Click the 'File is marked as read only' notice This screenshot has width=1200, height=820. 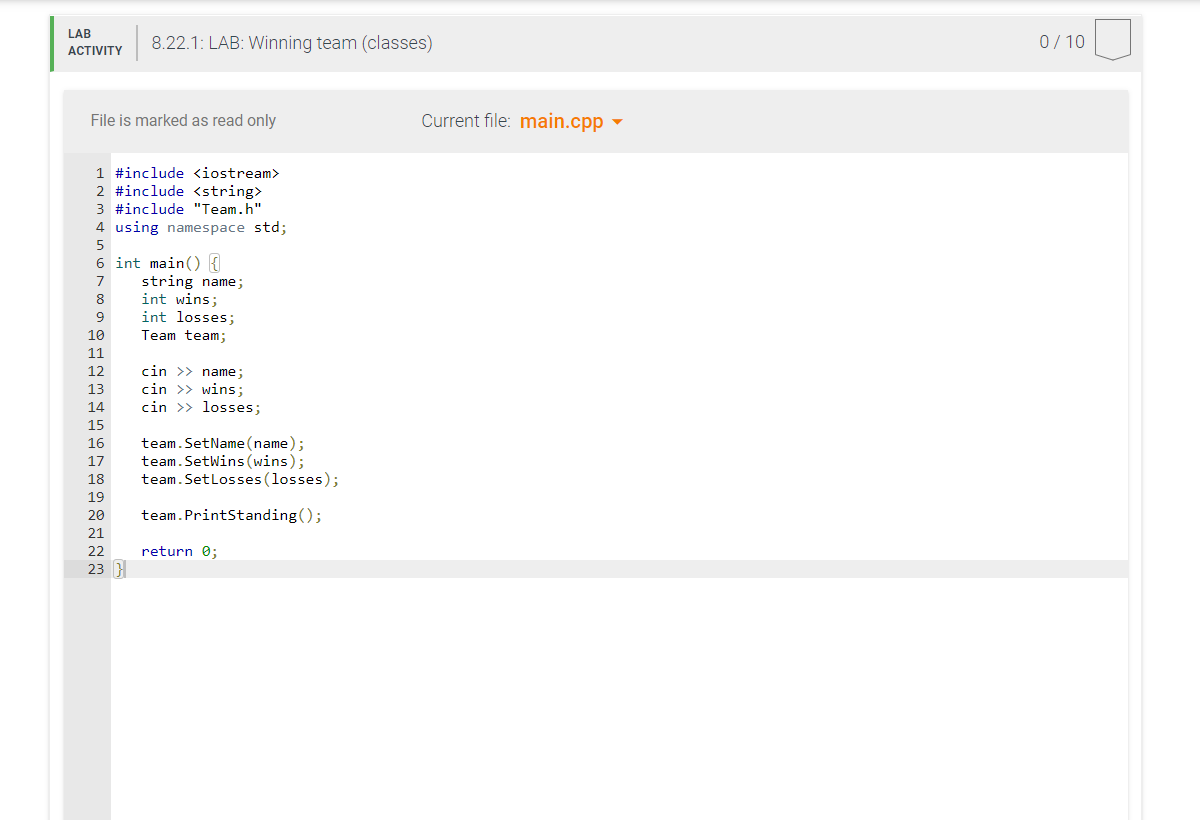[x=183, y=120]
